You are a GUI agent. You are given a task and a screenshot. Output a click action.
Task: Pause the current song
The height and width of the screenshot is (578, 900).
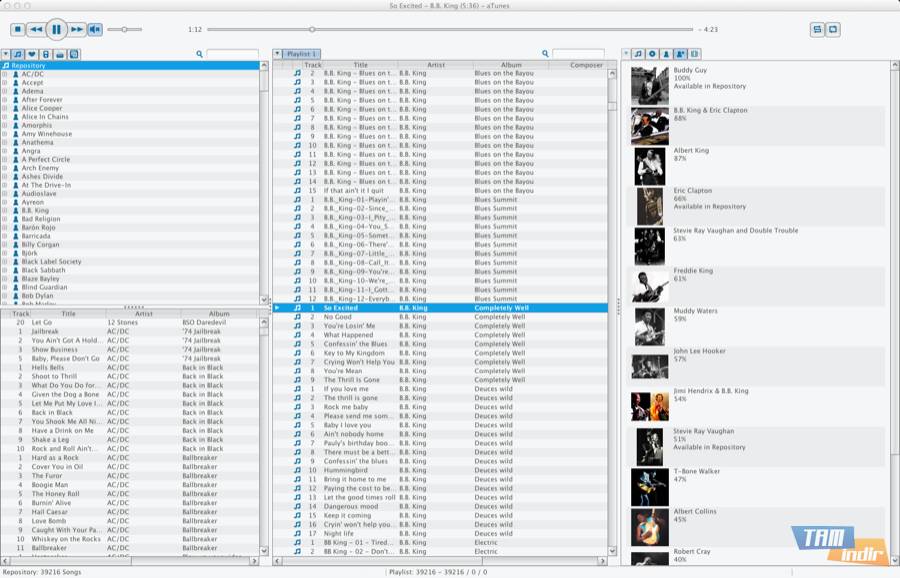[56, 30]
